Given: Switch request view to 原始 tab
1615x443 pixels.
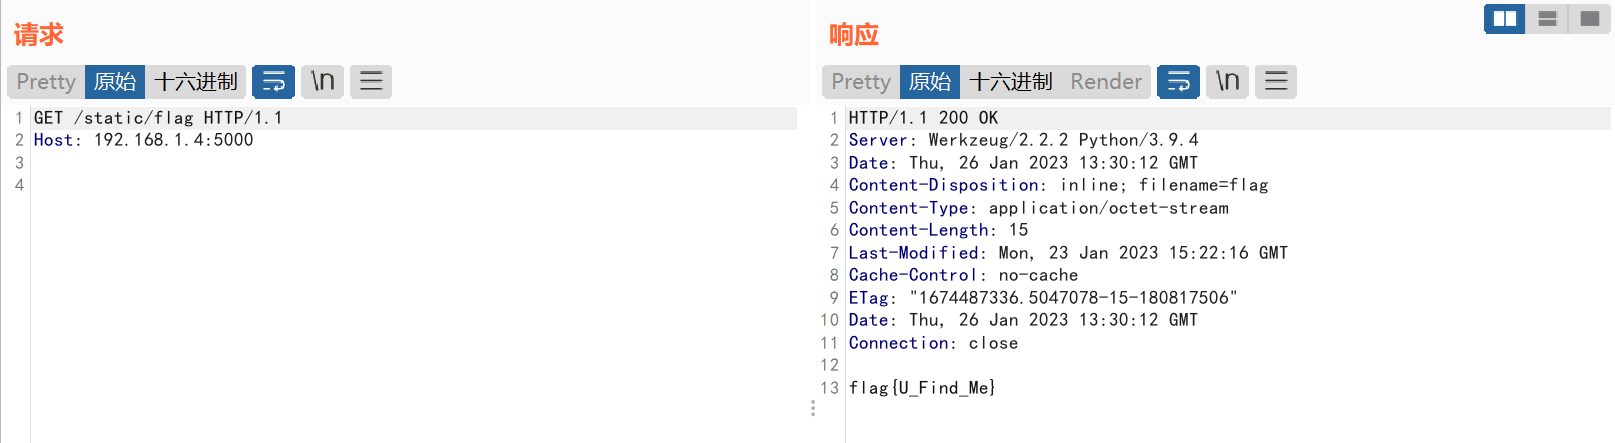Looking at the screenshot, I should point(115,81).
